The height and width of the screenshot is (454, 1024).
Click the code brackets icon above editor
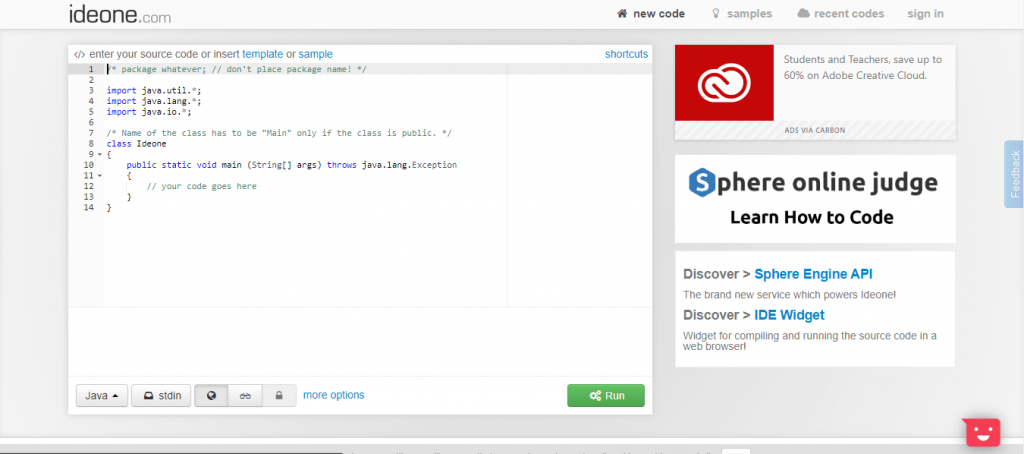point(79,54)
